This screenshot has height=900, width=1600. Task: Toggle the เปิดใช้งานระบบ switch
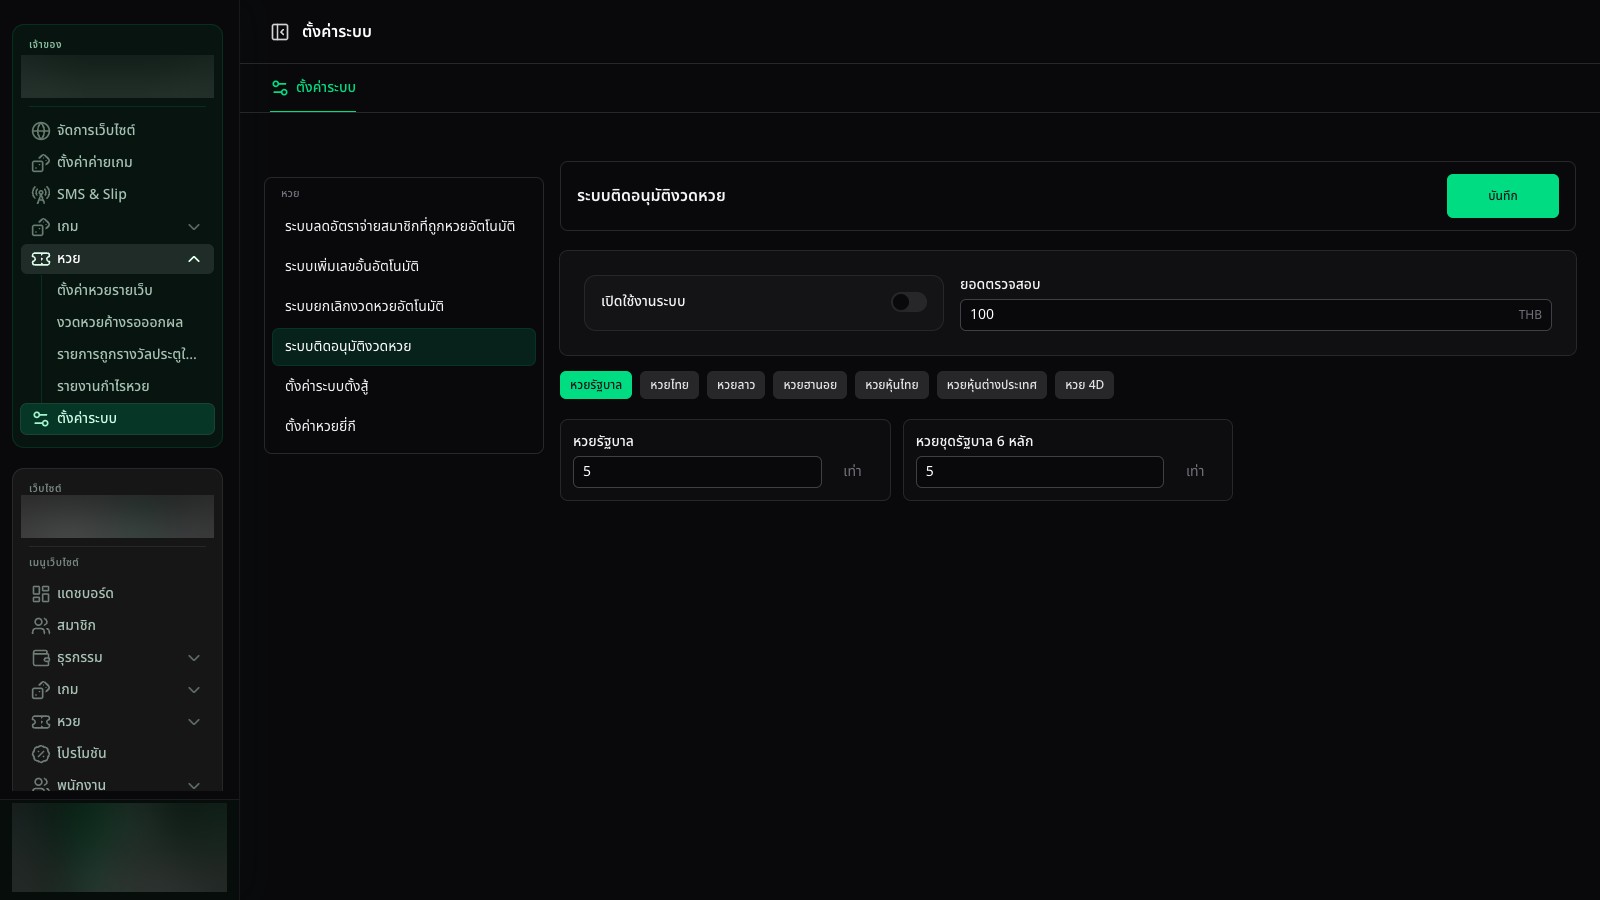click(909, 302)
